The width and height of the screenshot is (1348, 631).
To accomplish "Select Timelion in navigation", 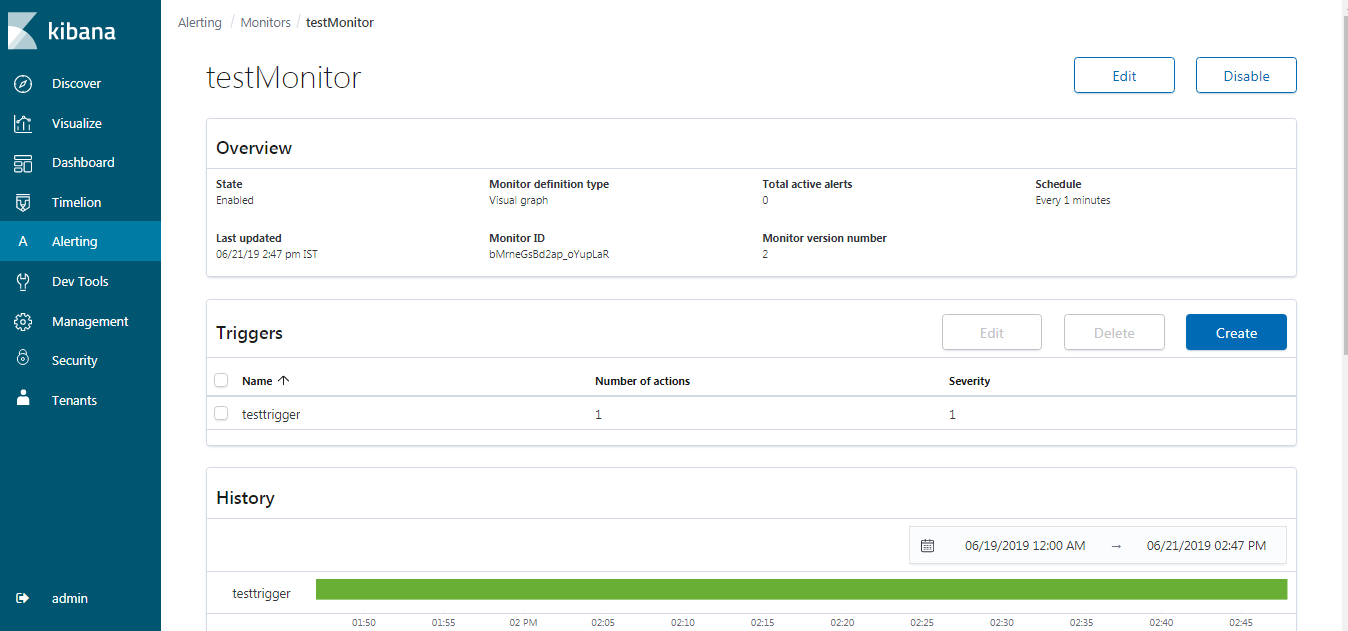I will pos(77,203).
